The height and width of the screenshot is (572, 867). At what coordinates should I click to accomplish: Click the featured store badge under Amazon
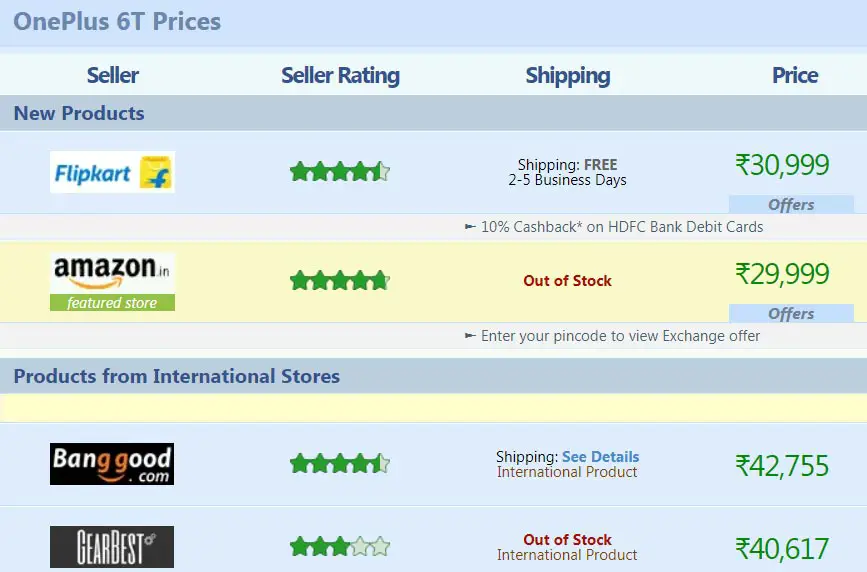[x=112, y=303]
